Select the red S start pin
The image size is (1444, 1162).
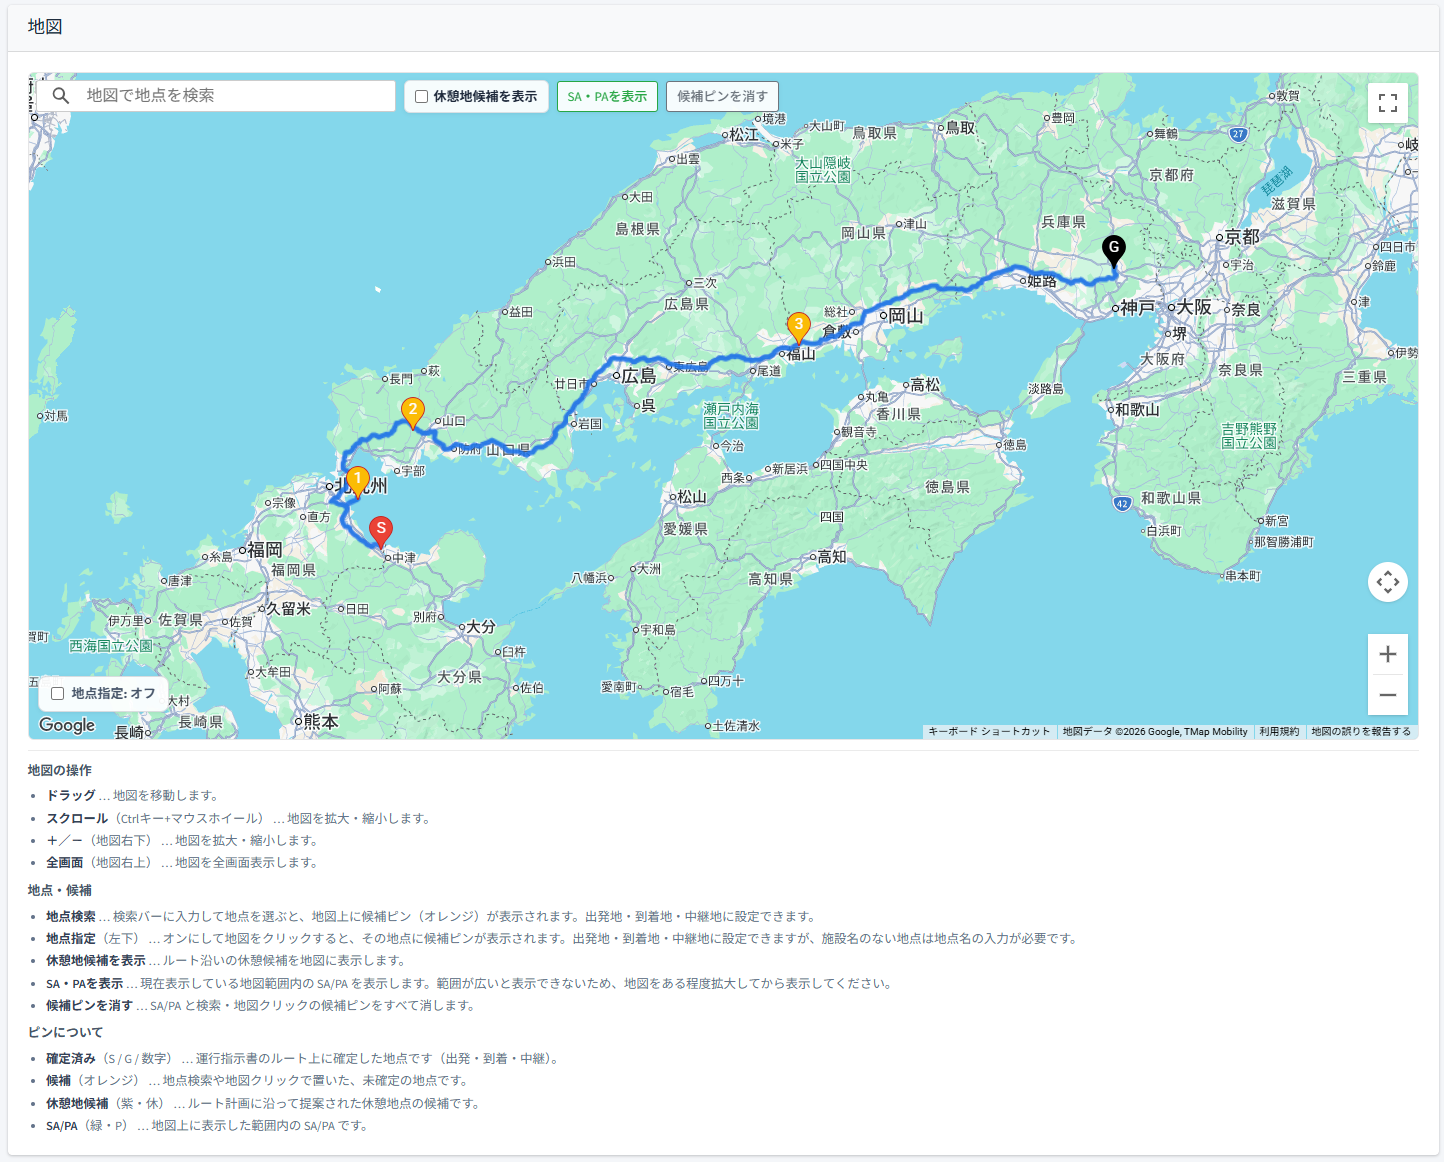[381, 532]
